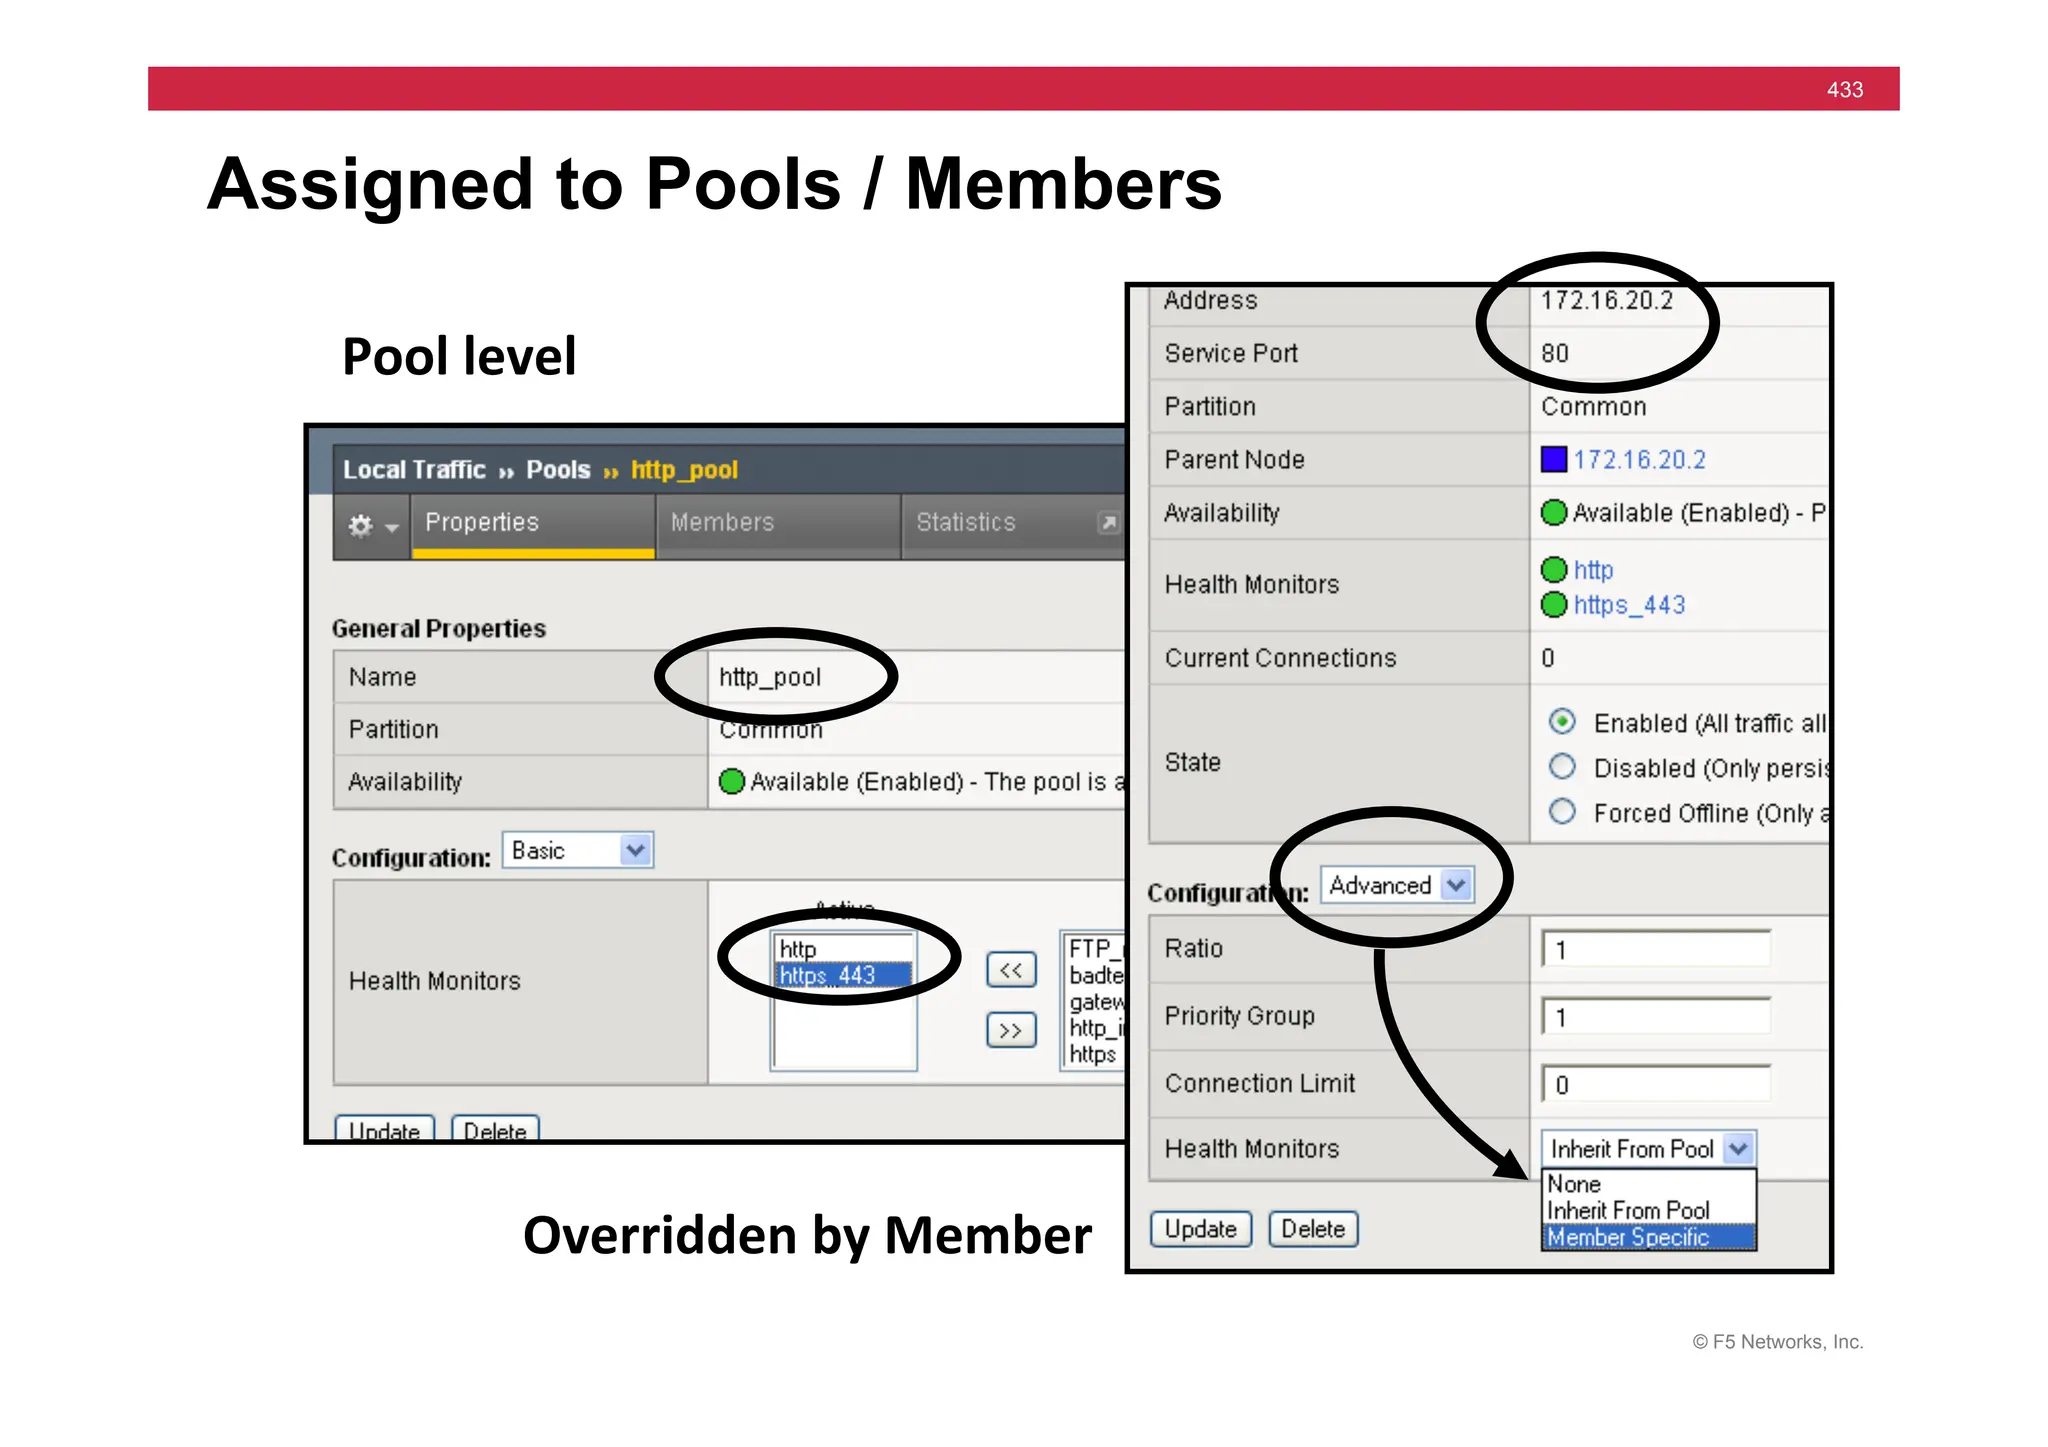Click the Address value 172.16.20.2
This screenshot has height=1447, width=2048.
coord(1606,300)
